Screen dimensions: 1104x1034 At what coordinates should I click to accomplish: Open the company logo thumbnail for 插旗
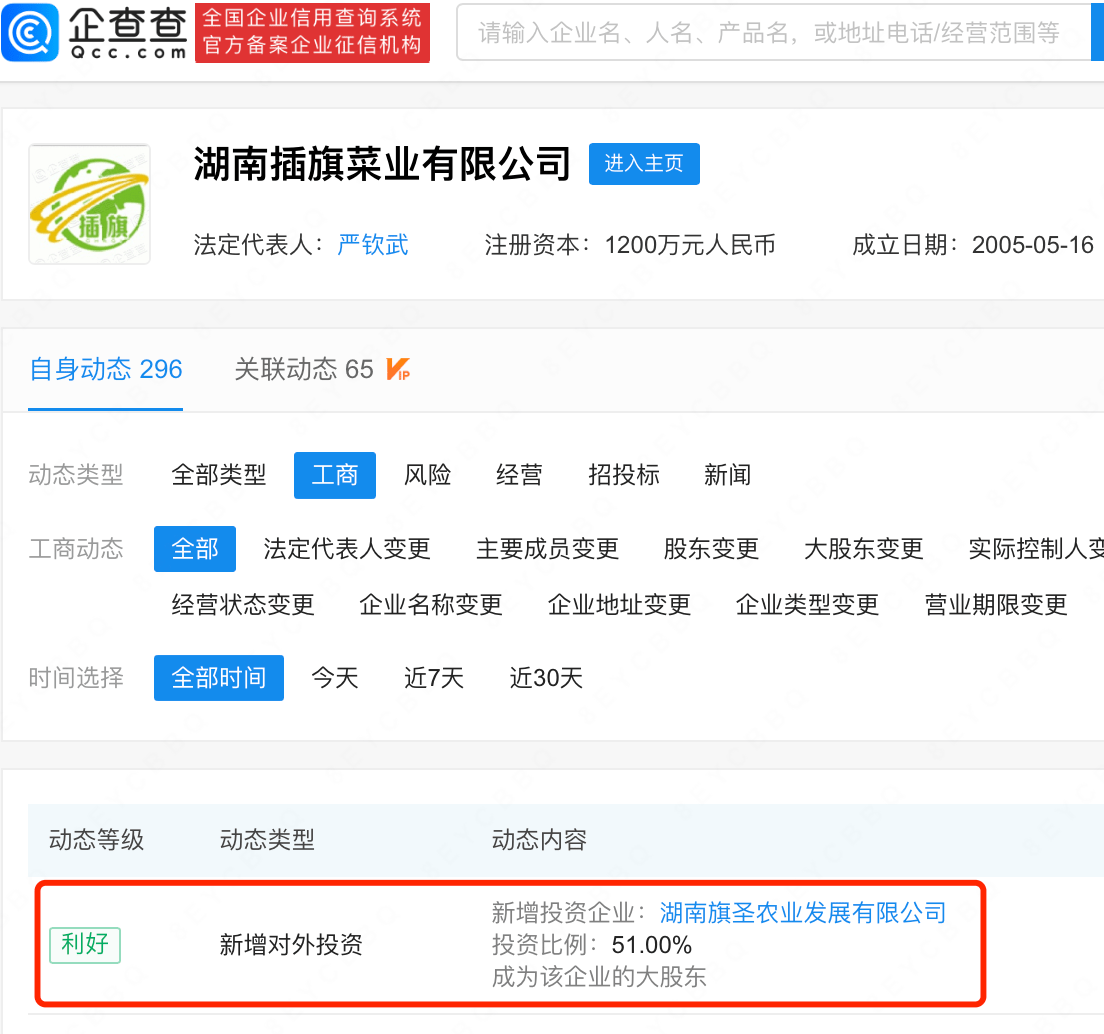tap(89, 204)
